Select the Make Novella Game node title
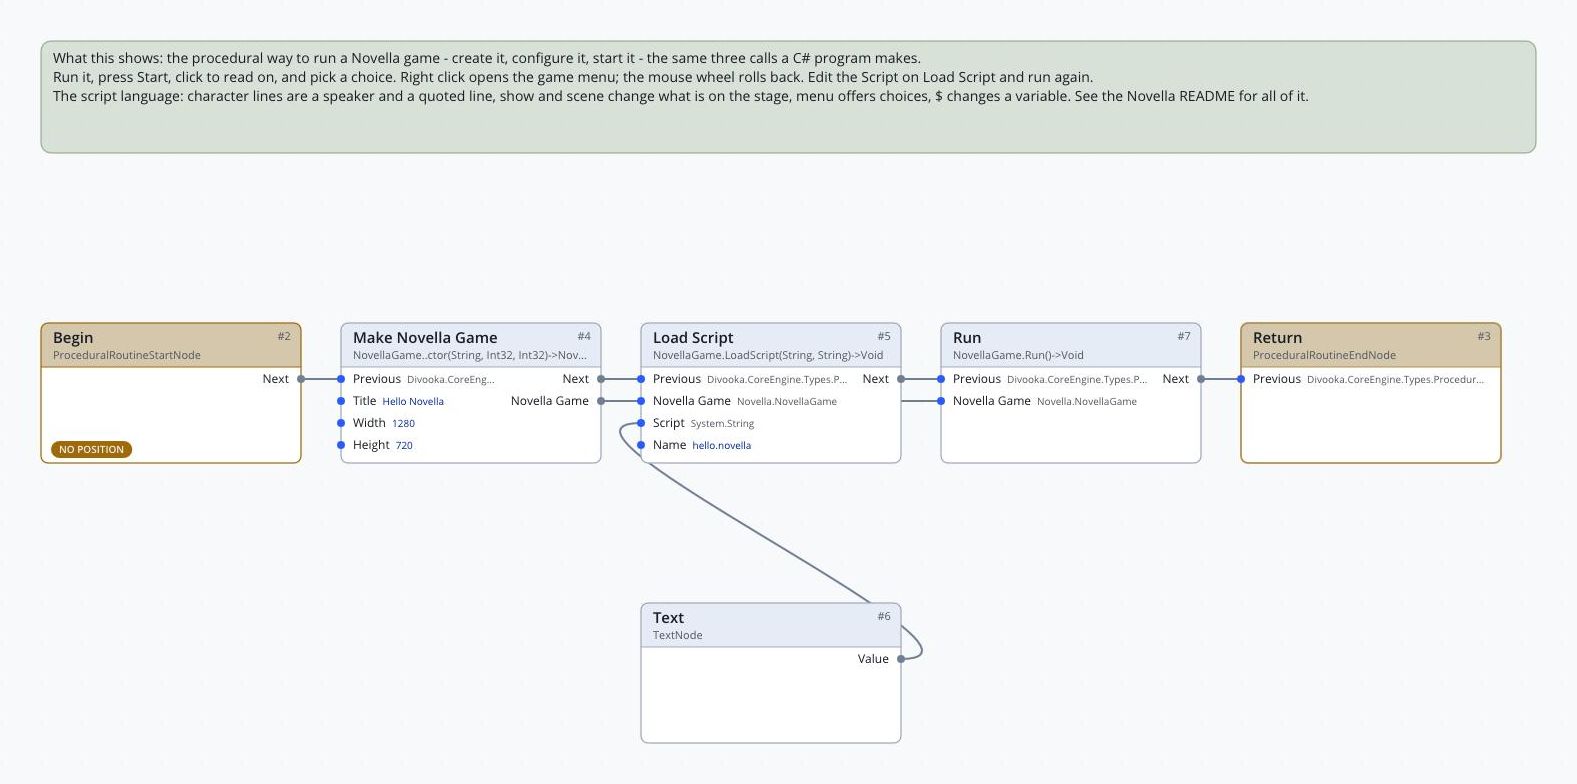This screenshot has width=1577, height=784. point(425,338)
